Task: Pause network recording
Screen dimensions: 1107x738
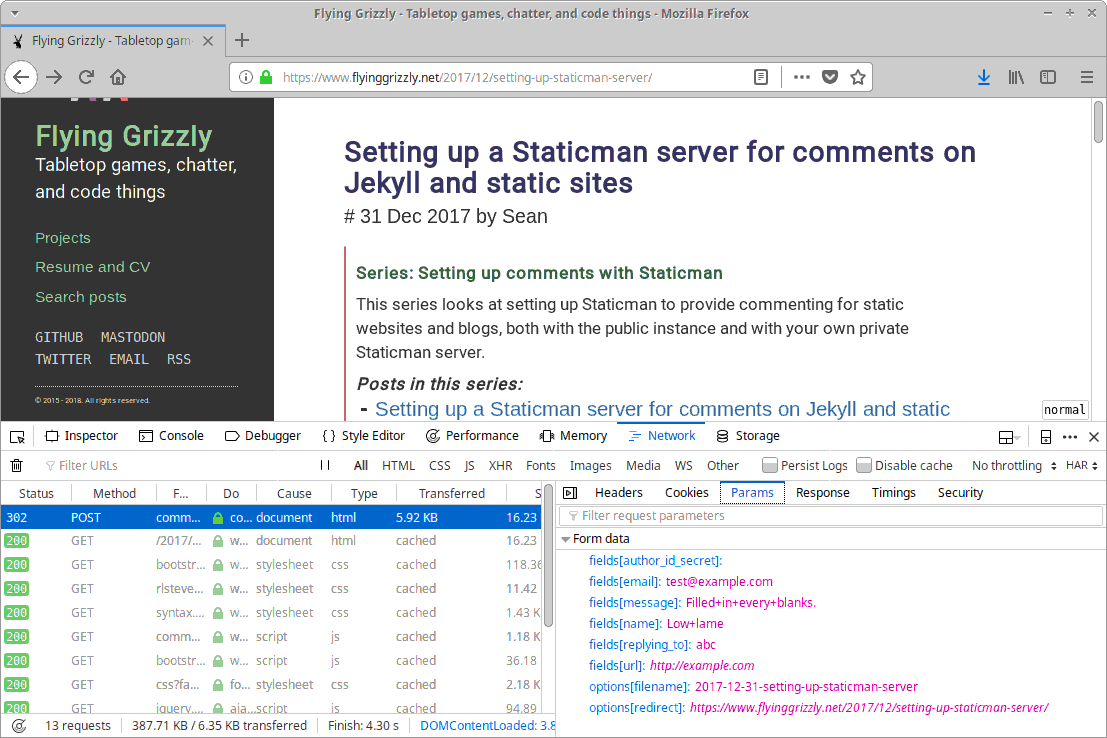Action: coord(325,466)
